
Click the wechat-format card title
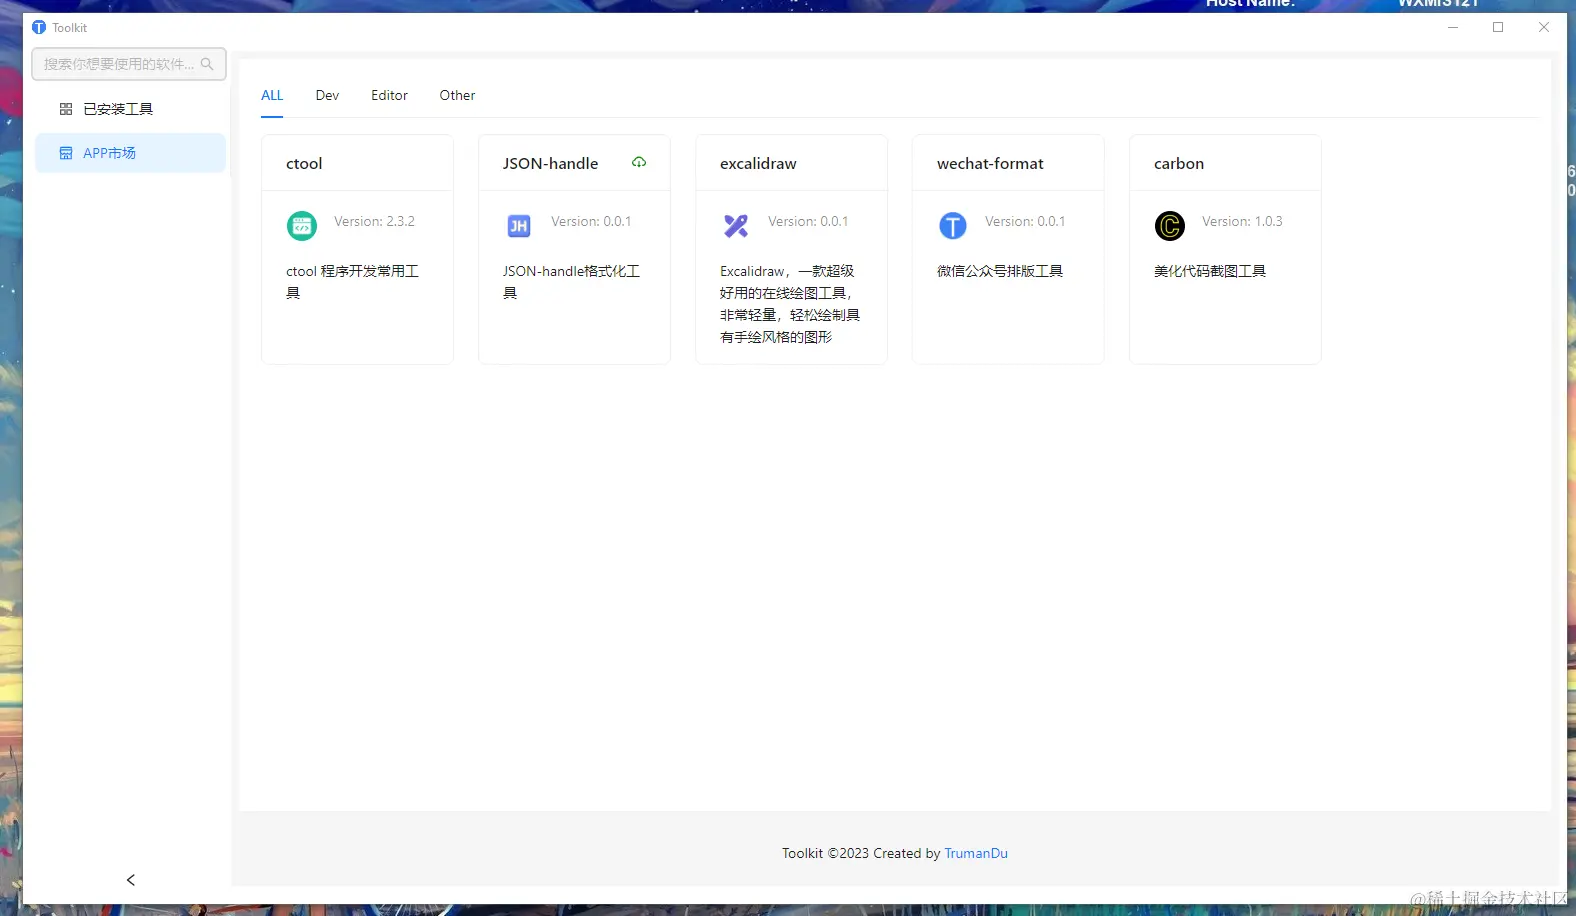click(x=990, y=164)
